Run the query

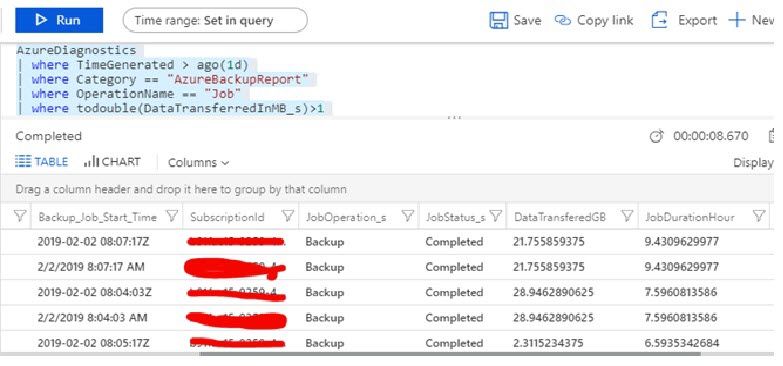(59, 20)
